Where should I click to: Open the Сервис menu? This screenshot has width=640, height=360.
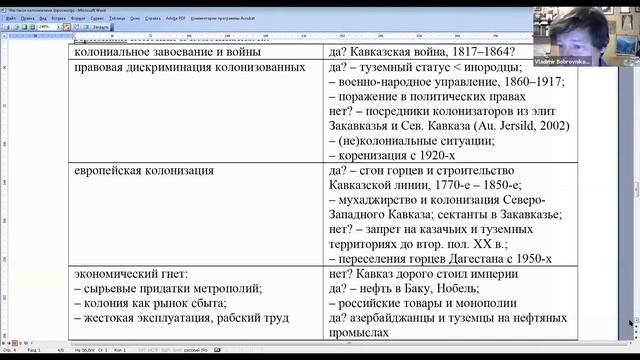[97, 18]
